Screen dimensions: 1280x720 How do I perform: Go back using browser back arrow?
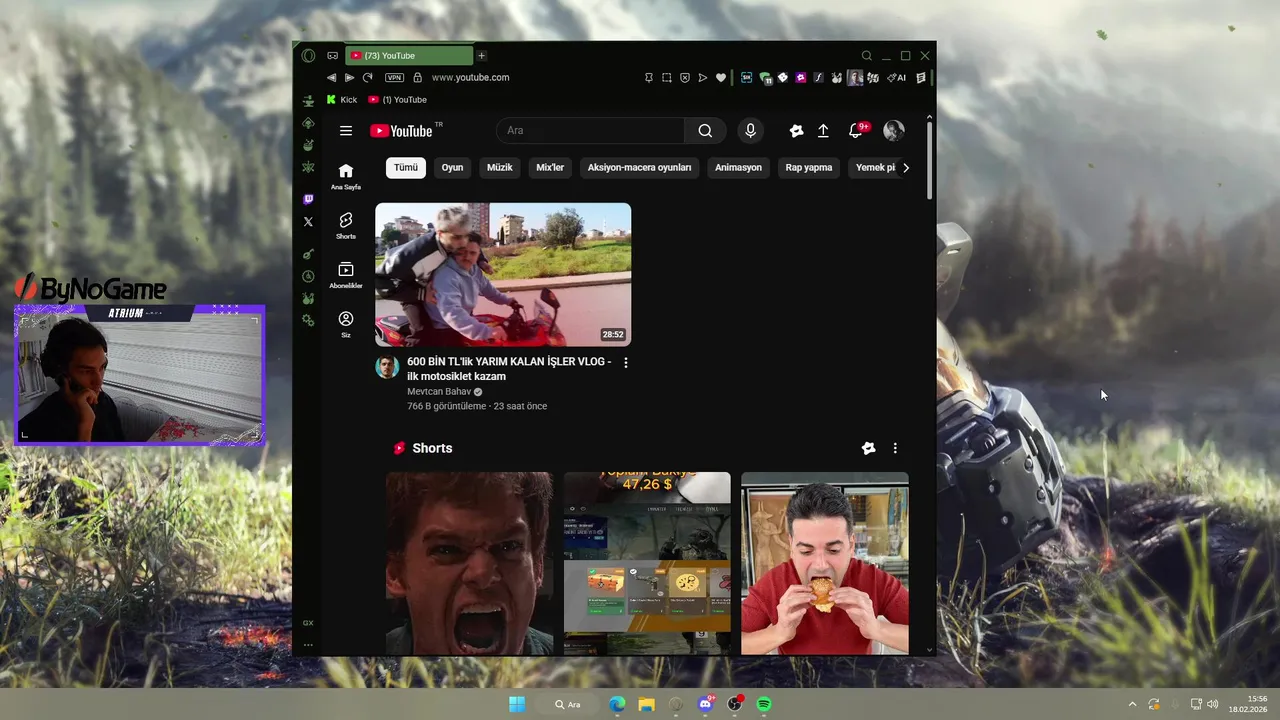click(331, 77)
